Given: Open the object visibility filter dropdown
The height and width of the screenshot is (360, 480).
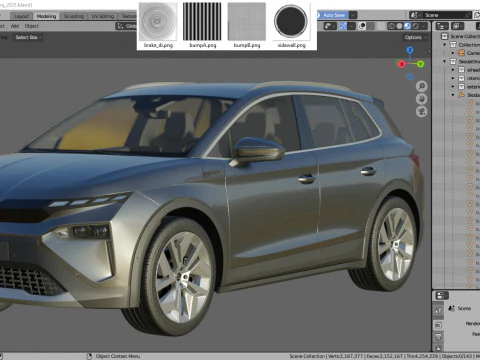Looking at the screenshot, I should pos(330,26).
